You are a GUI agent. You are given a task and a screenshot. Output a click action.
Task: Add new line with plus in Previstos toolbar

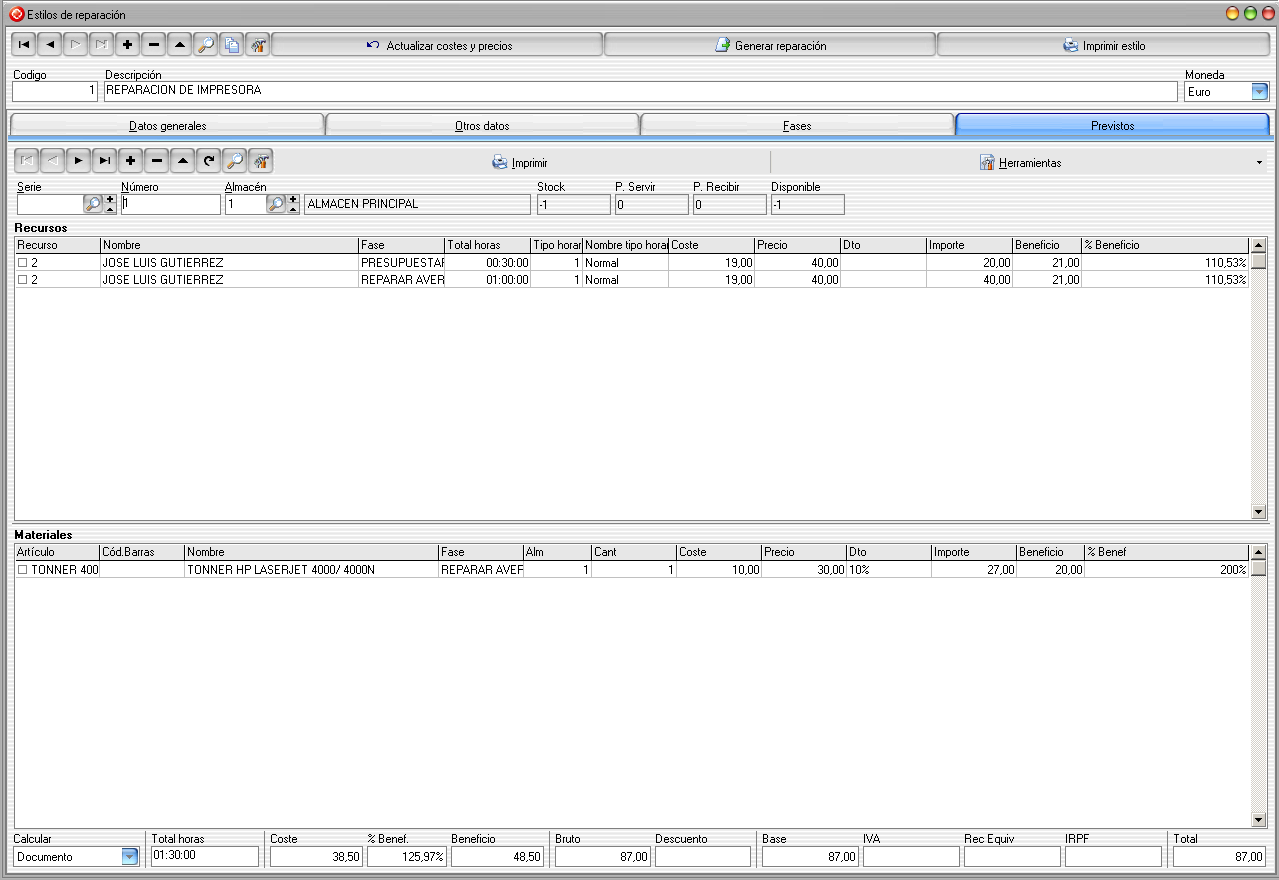coord(131,161)
